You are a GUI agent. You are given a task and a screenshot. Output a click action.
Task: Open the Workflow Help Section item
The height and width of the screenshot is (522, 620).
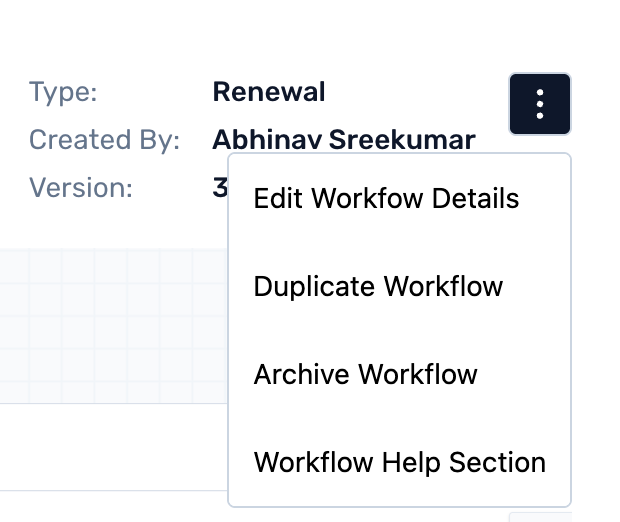coord(399,462)
